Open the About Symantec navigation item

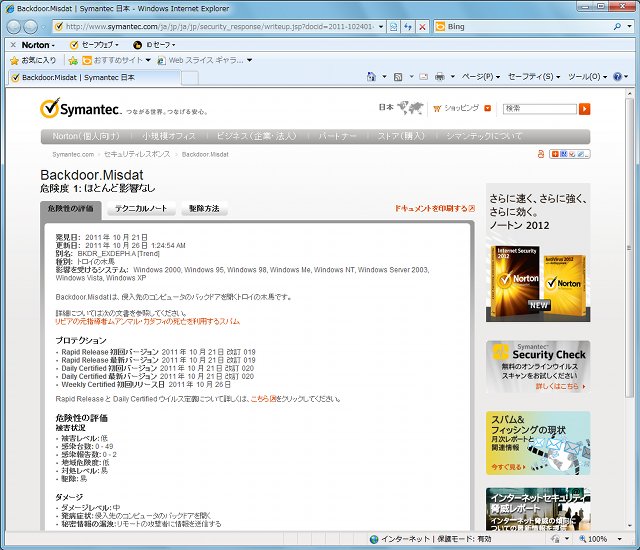point(484,136)
